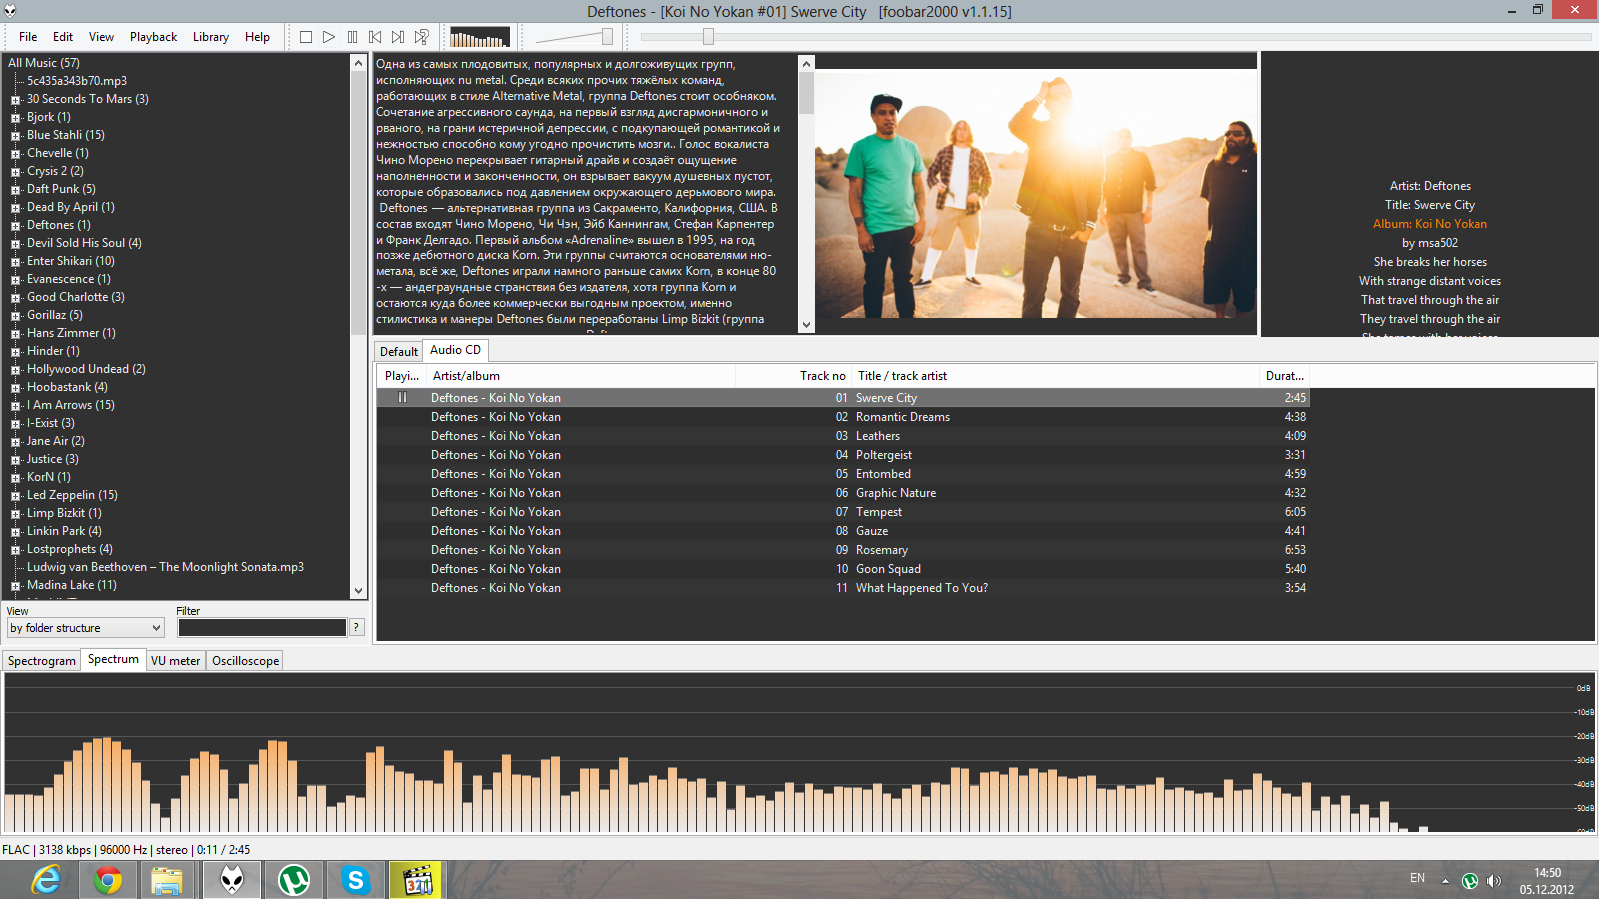Sort by Duration column header
Image resolution: width=1599 pixels, height=899 pixels.
pyautogui.click(x=1284, y=376)
